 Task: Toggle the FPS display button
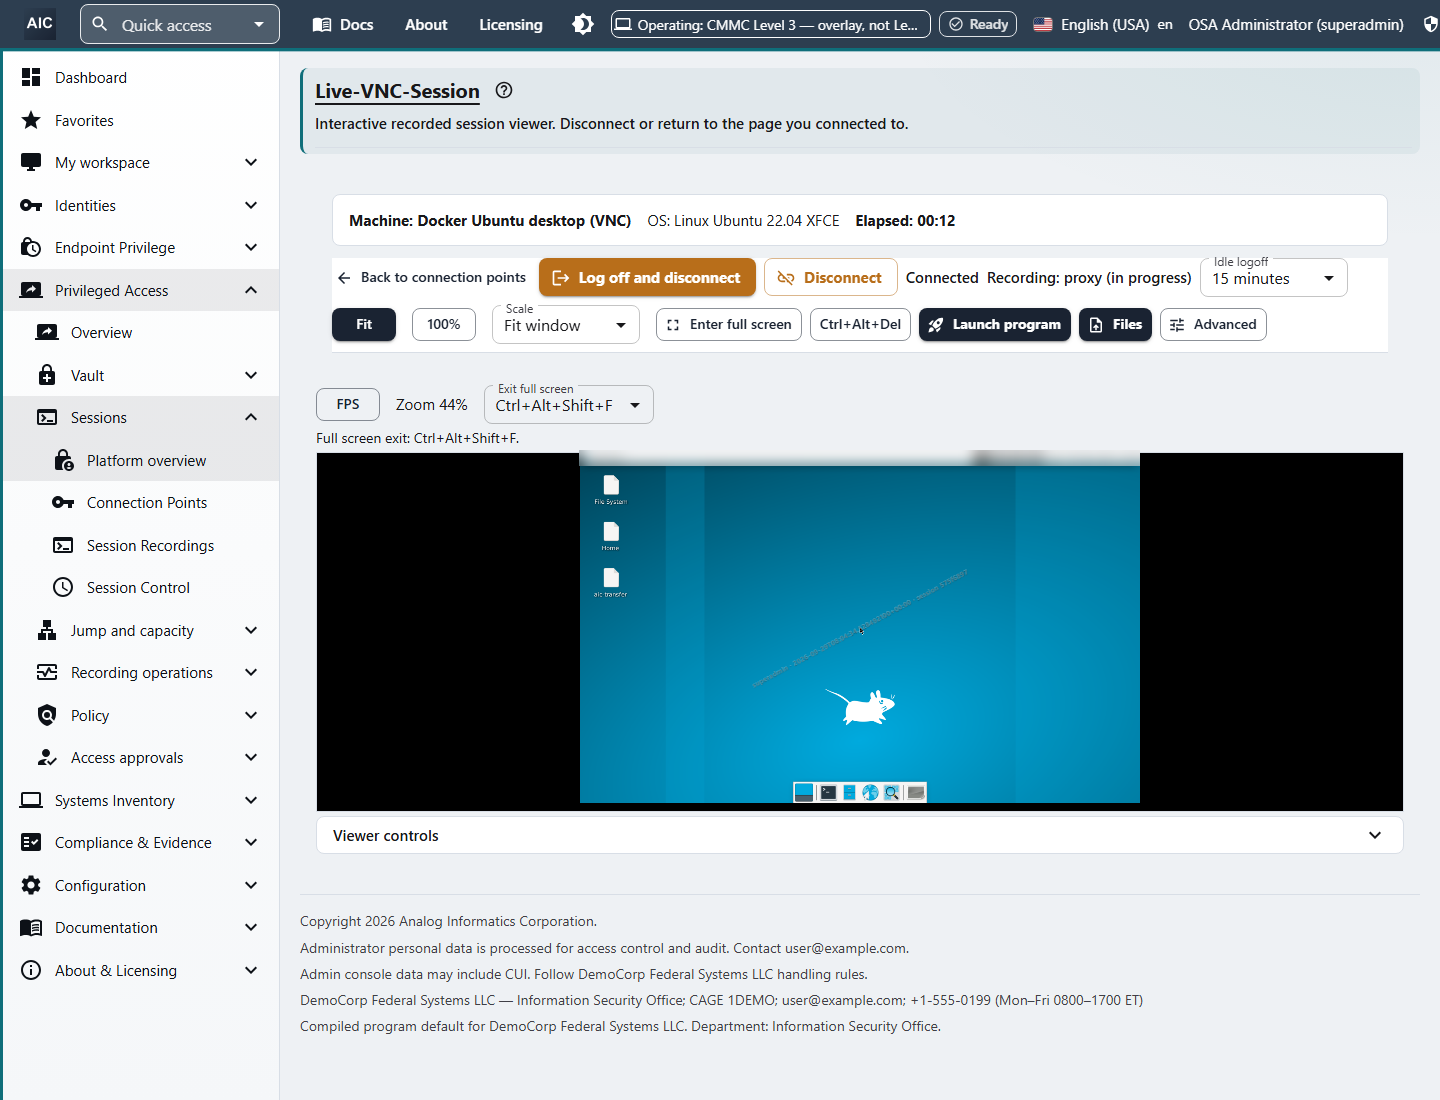[x=348, y=404]
